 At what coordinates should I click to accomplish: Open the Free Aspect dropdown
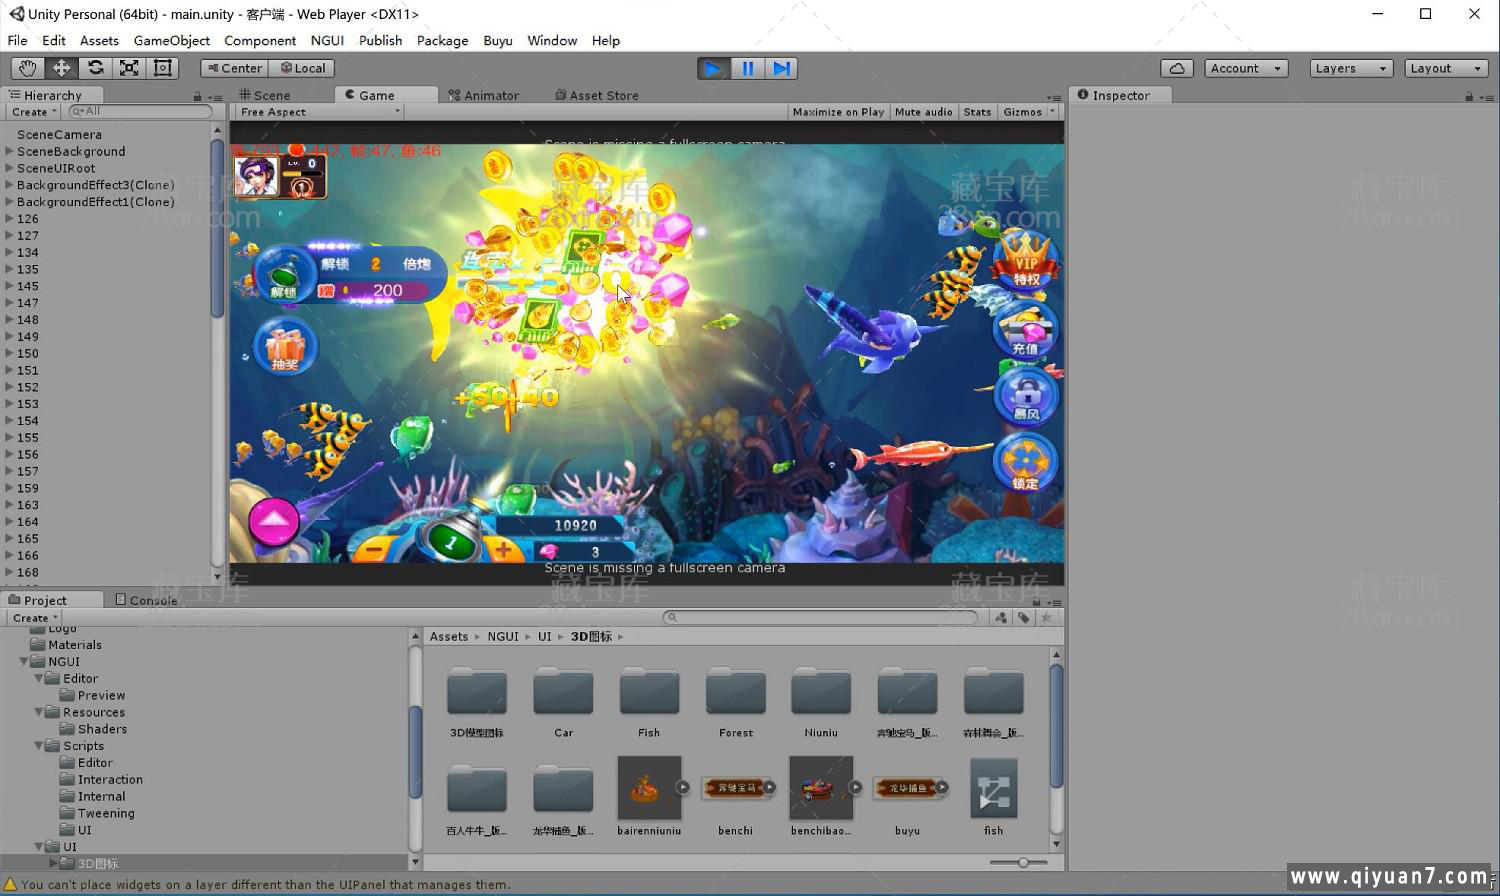pos(317,111)
